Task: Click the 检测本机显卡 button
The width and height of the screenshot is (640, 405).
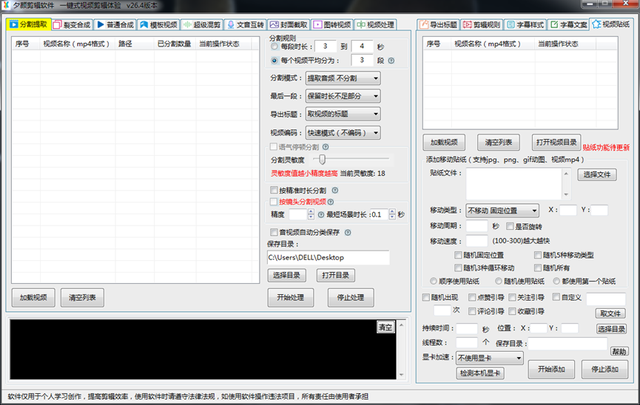Action: [x=480, y=373]
